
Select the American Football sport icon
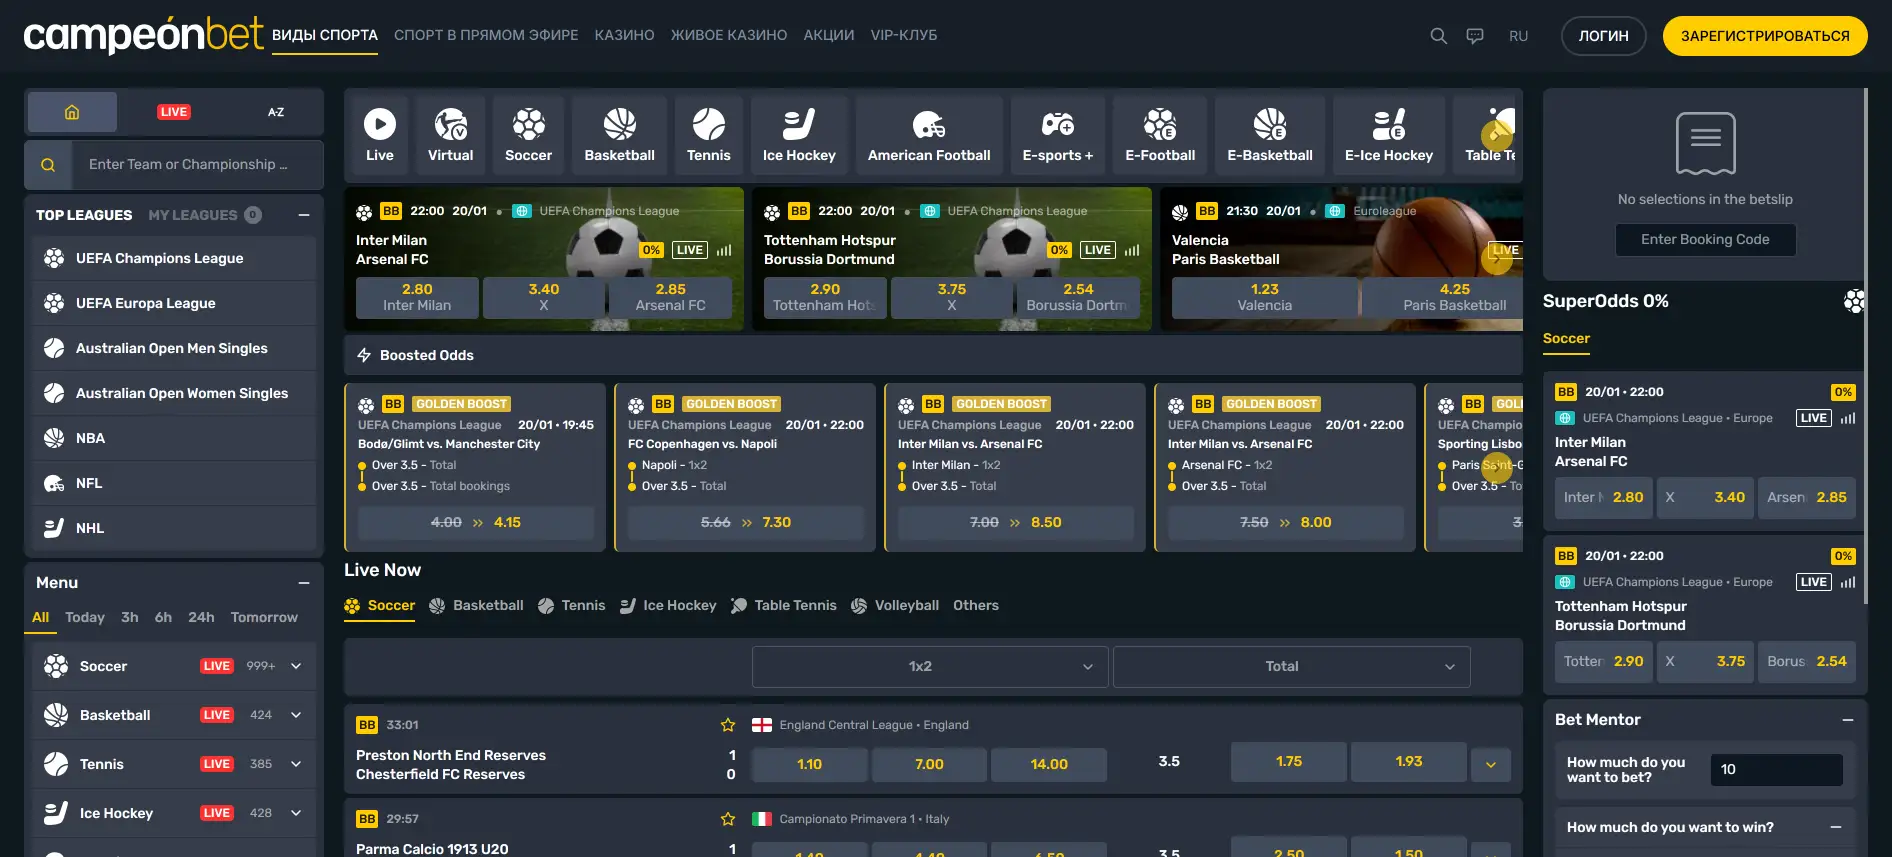click(x=928, y=135)
